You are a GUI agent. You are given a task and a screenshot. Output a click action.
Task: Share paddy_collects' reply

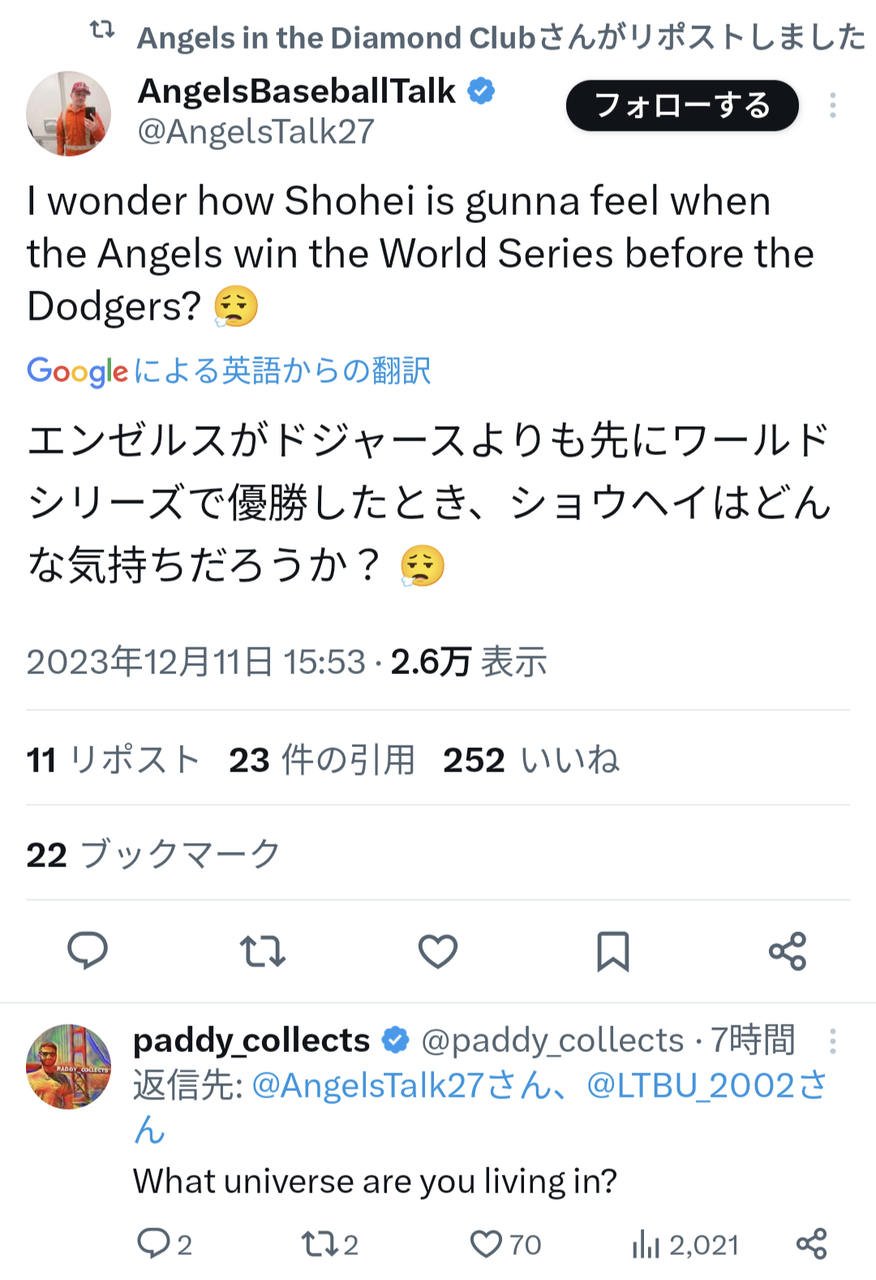tap(811, 1244)
